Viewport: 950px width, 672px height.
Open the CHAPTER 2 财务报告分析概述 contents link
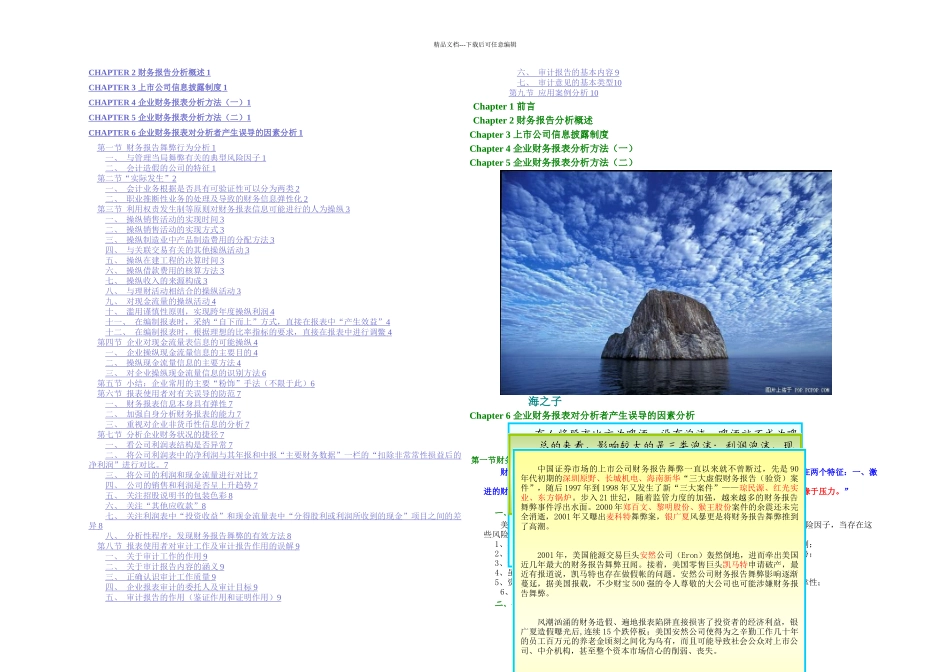click(149, 72)
